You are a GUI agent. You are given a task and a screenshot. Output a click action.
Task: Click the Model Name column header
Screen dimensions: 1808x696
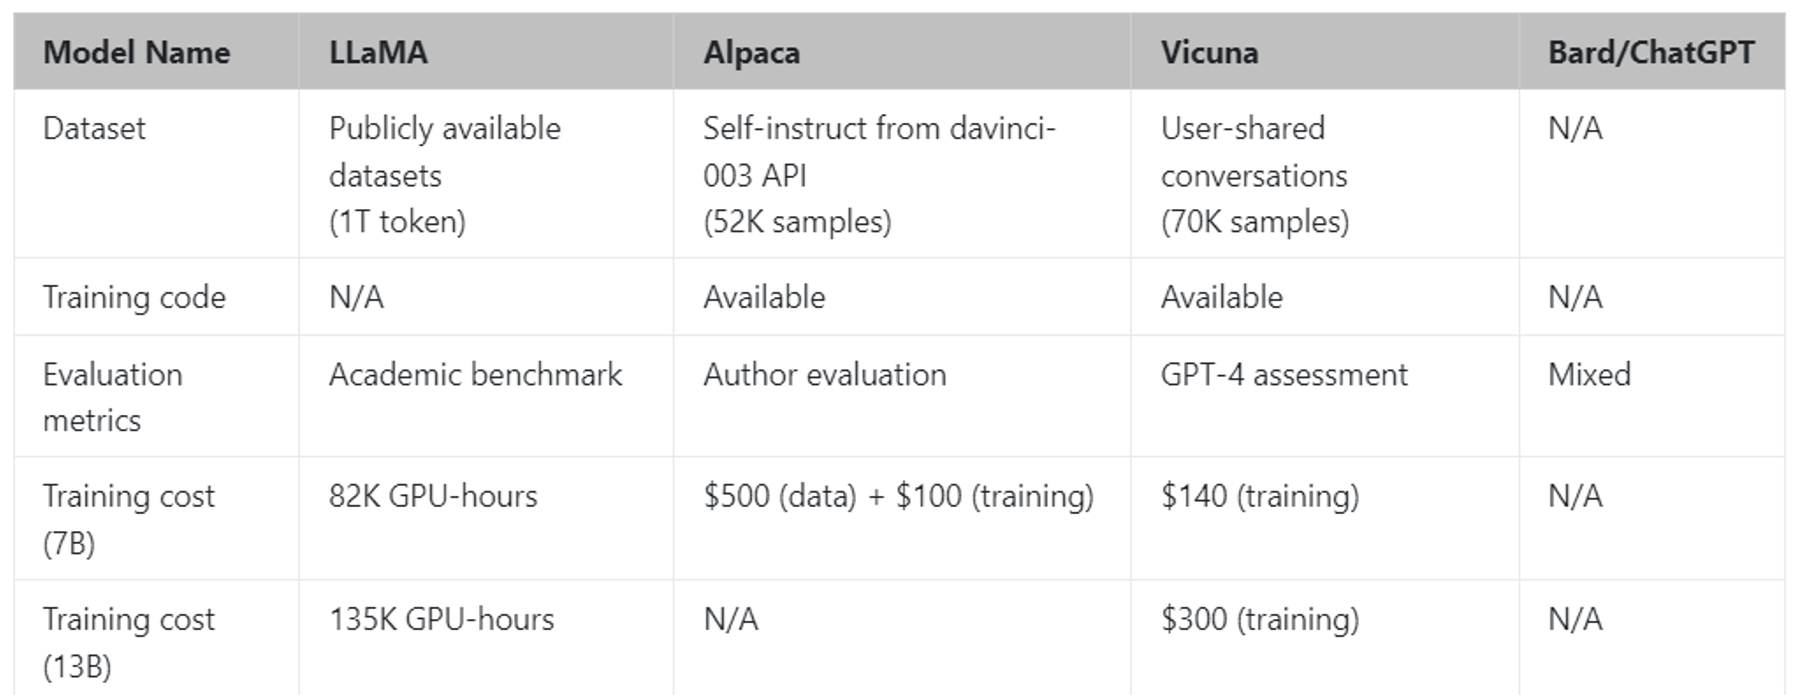tap(136, 52)
